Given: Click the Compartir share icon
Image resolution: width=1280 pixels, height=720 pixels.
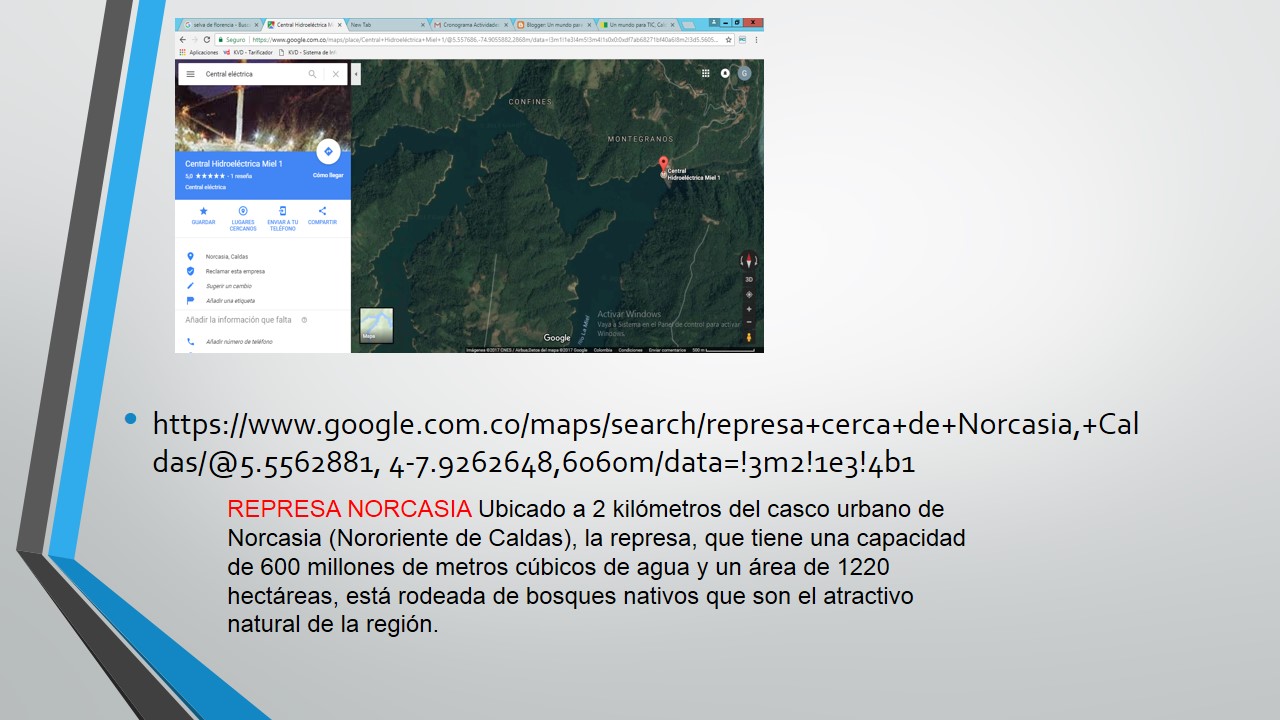Looking at the screenshot, I should pos(322,211).
